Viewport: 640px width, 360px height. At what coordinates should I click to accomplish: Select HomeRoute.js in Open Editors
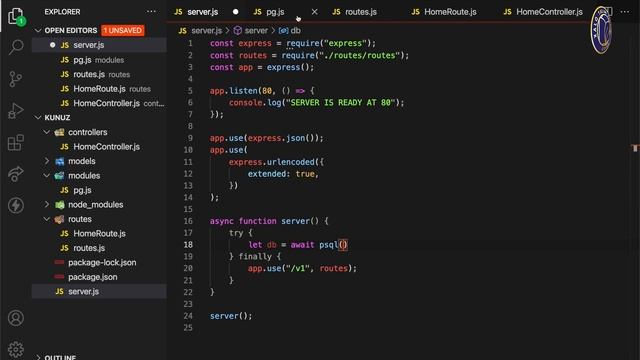(x=99, y=89)
